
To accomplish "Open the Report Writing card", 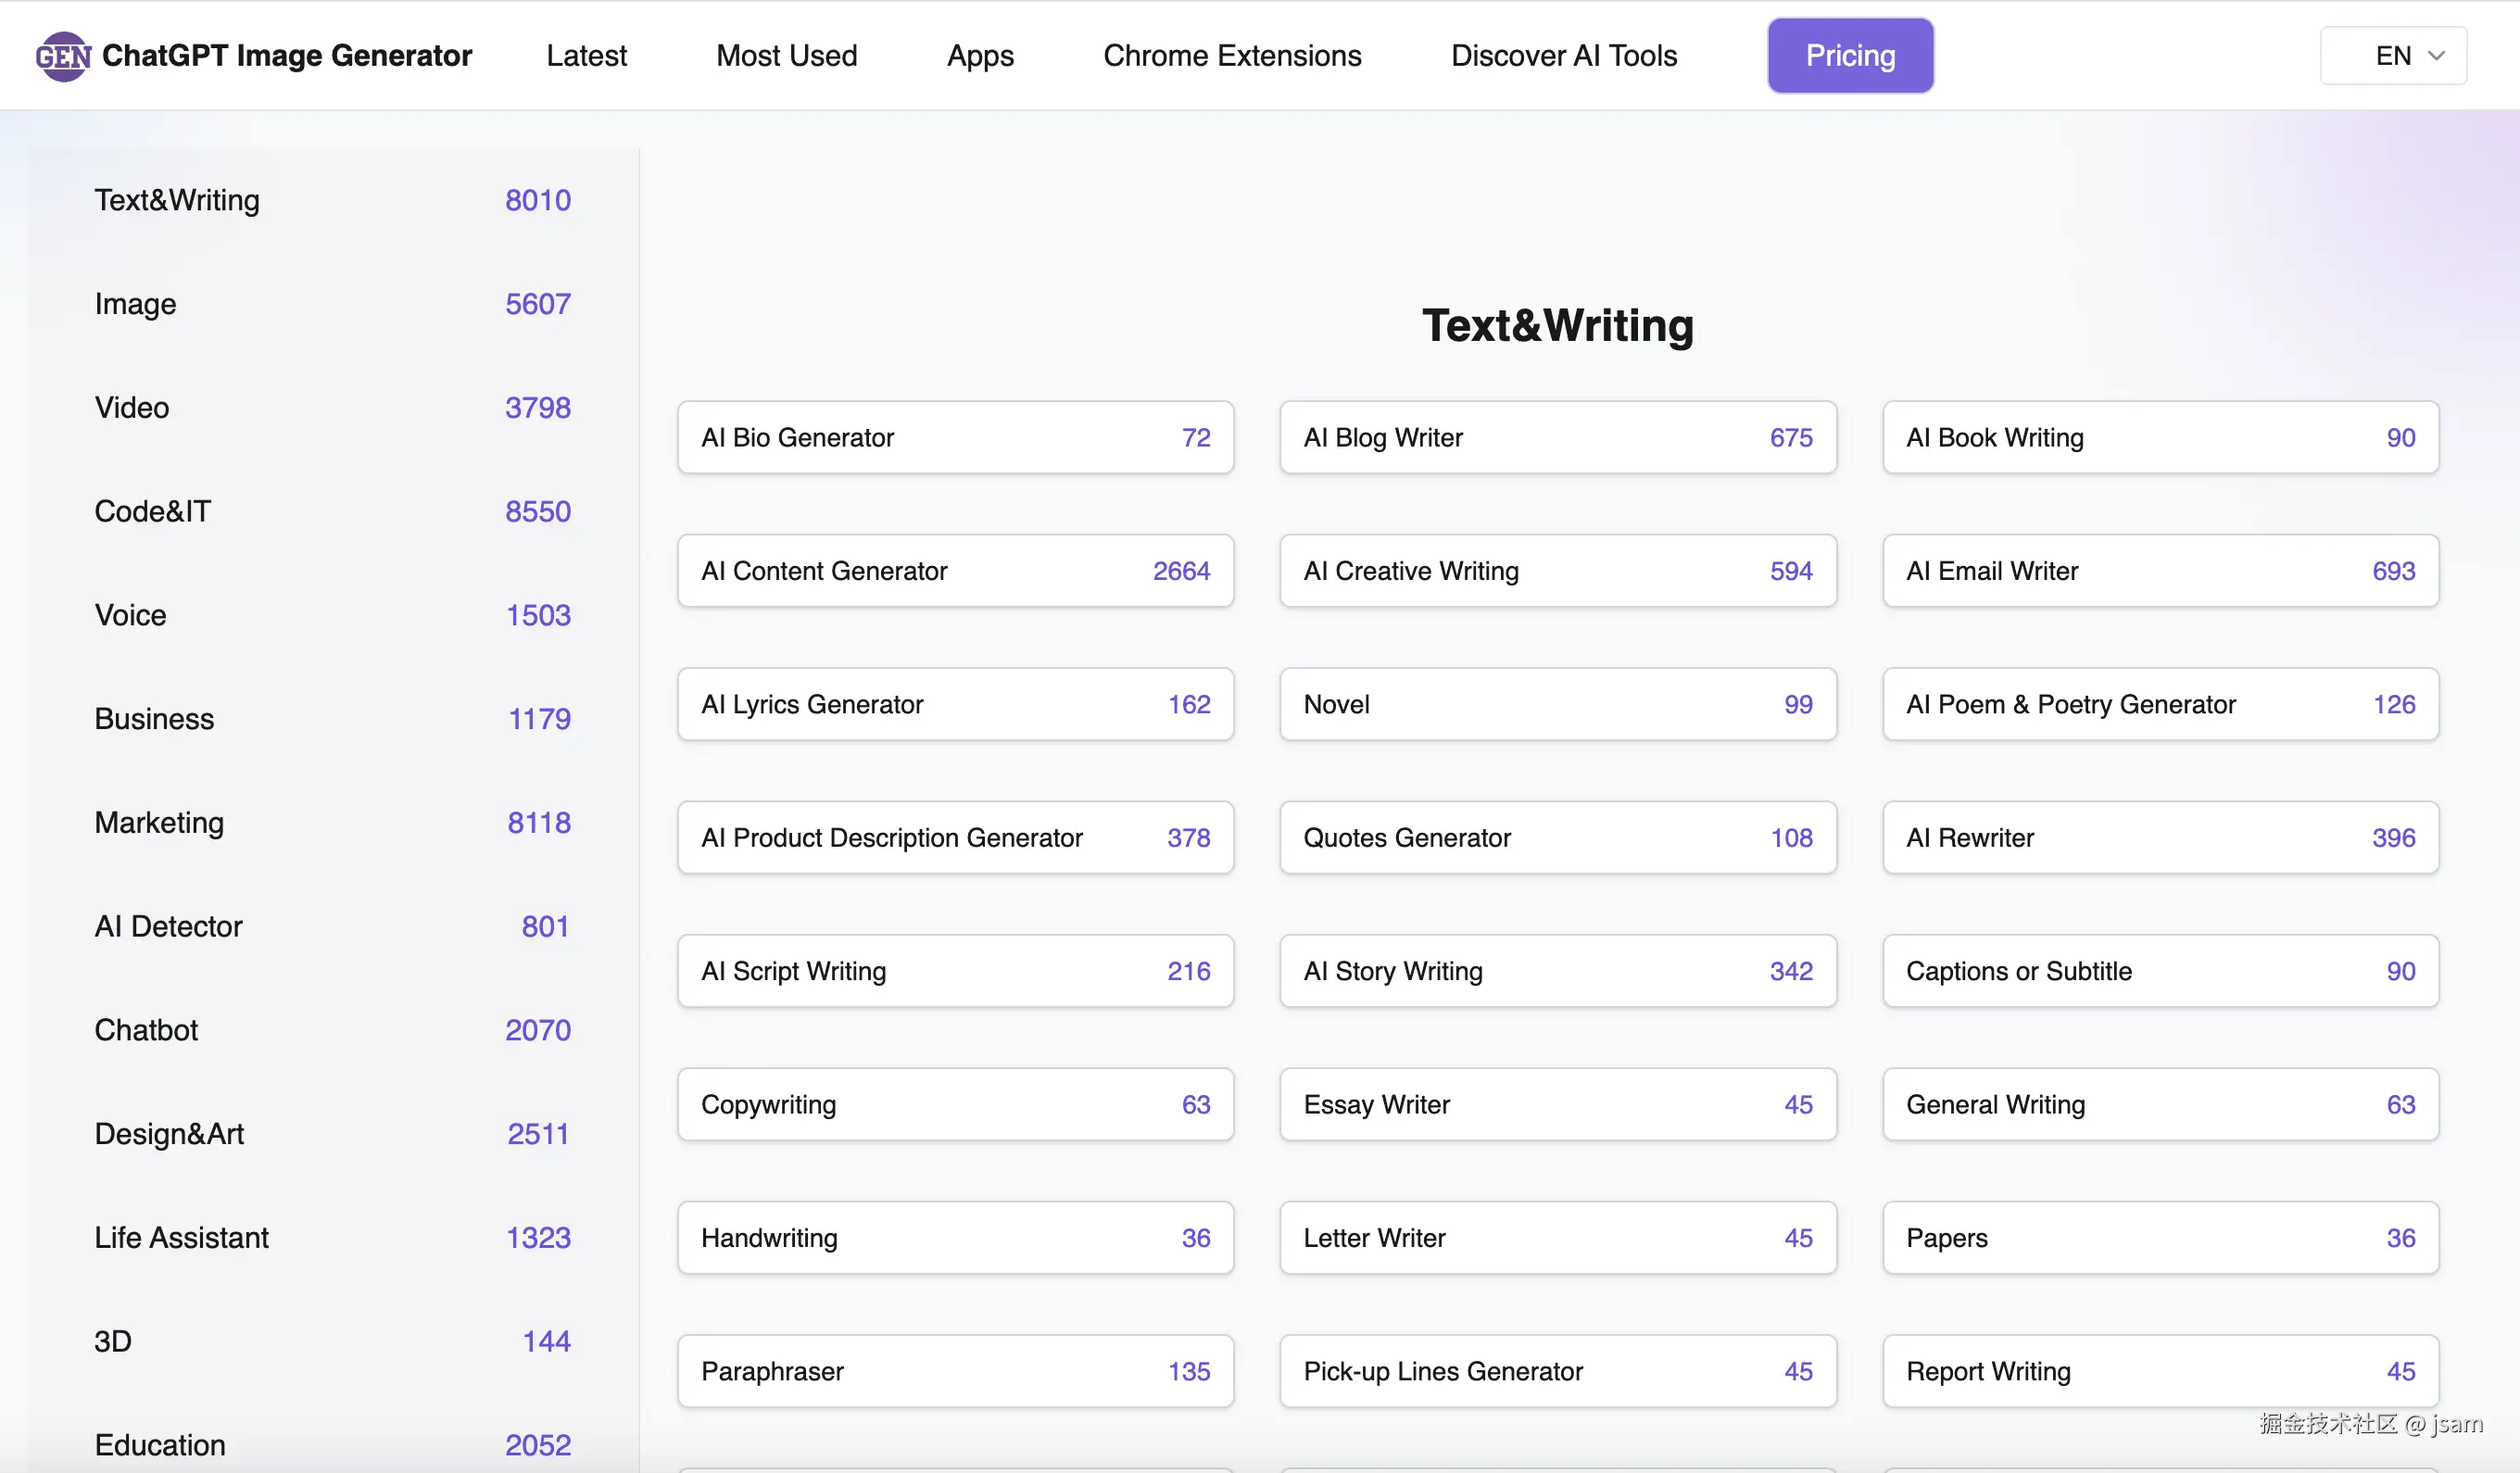I will pos(2159,1371).
